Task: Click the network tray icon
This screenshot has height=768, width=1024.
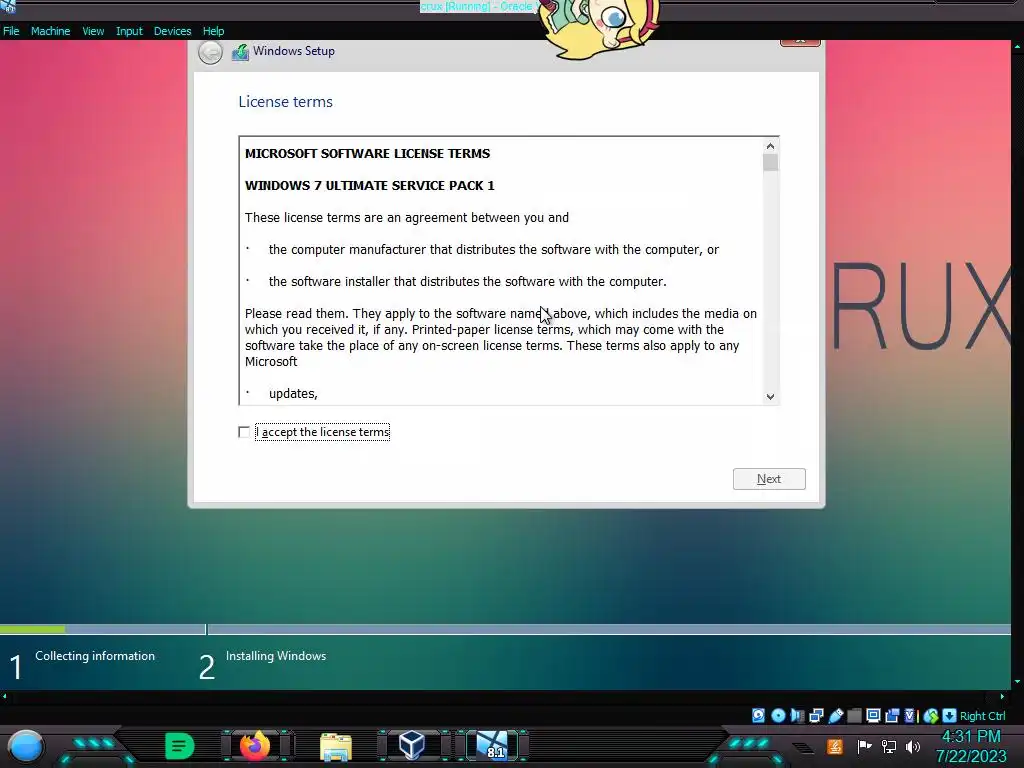Action: (889, 746)
